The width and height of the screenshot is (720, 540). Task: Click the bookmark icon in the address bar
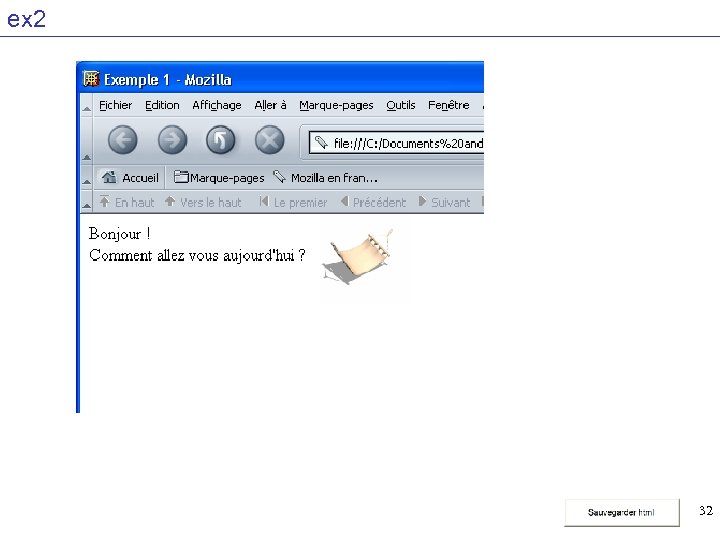coord(321,143)
